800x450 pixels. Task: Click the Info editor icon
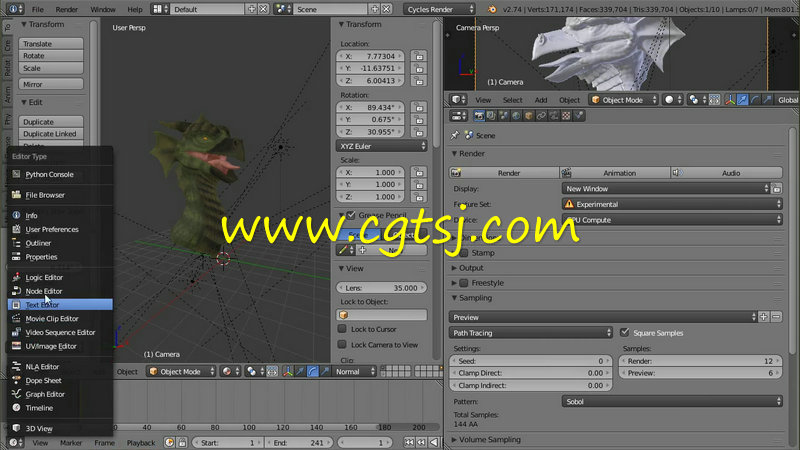click(x=16, y=215)
